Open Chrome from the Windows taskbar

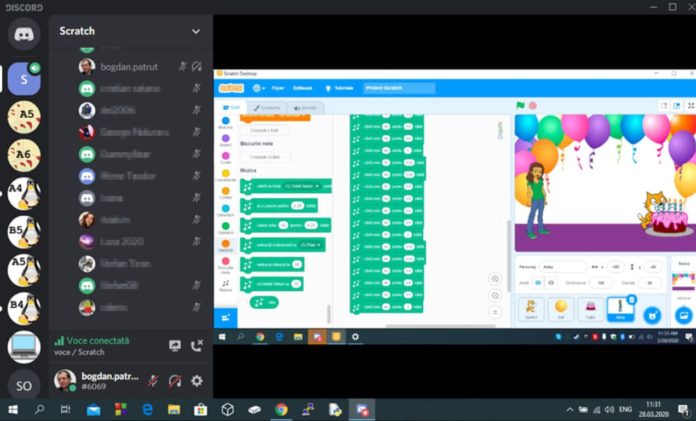click(x=281, y=409)
